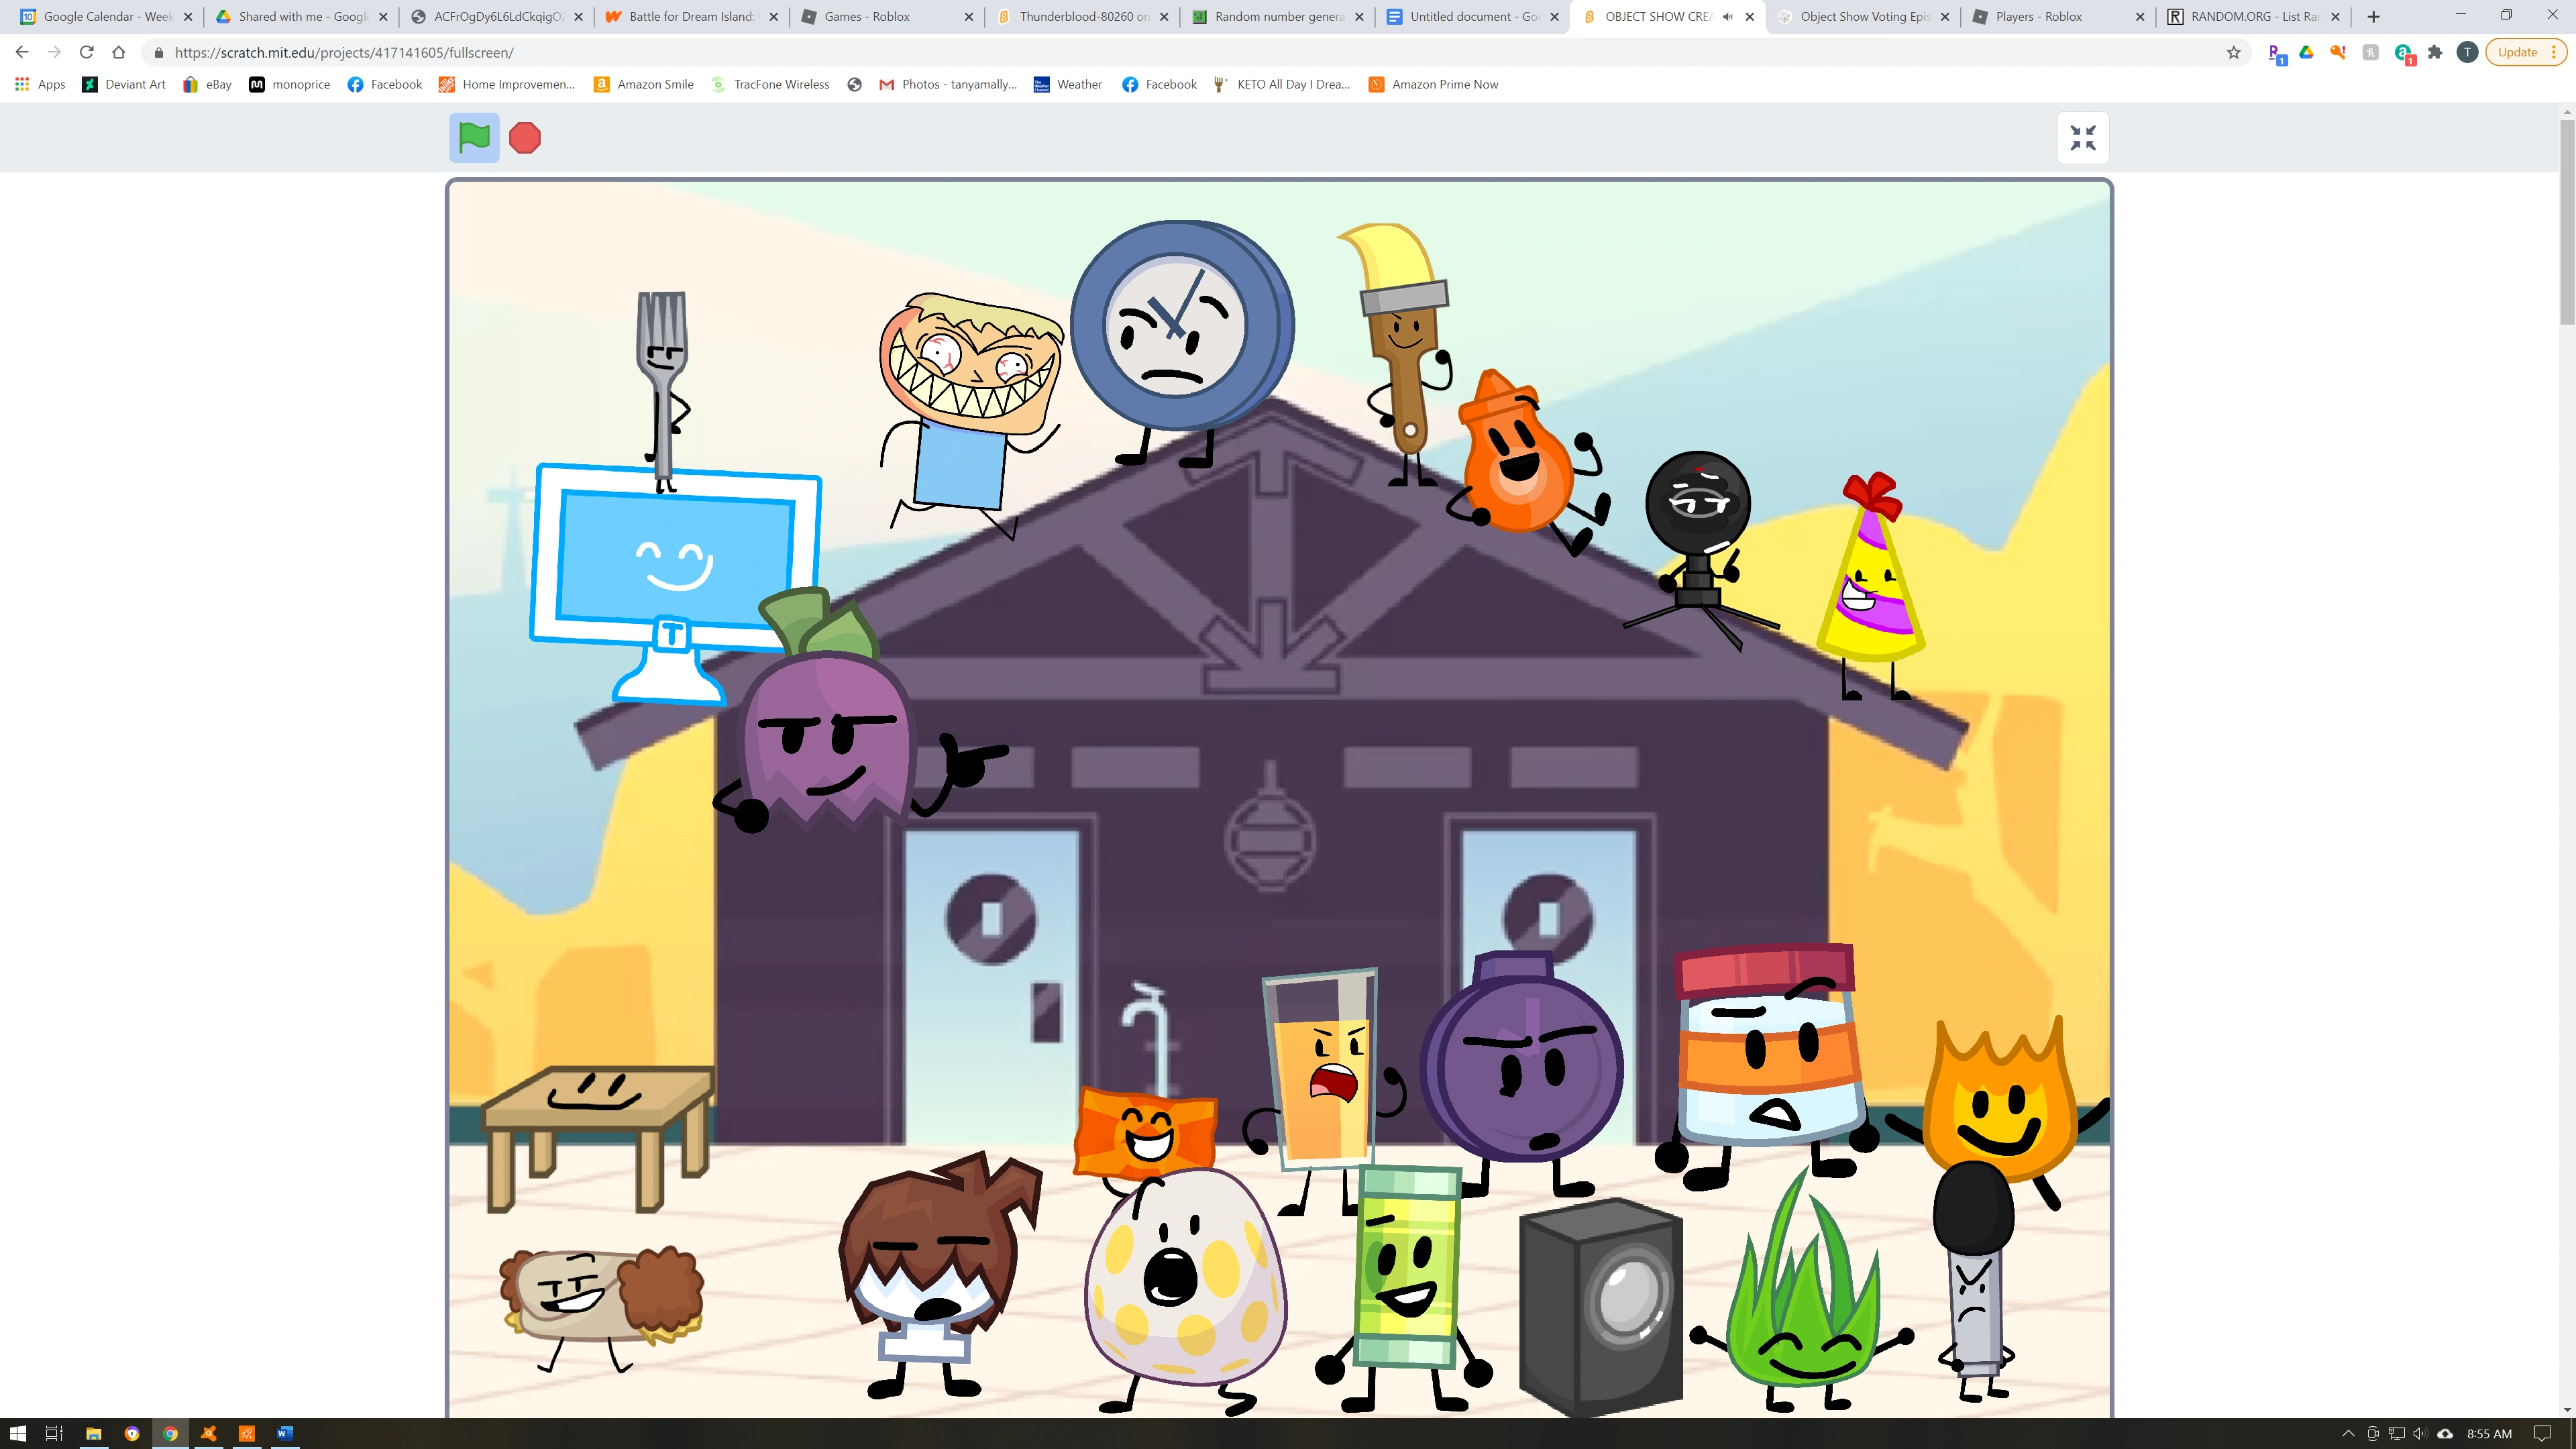2576x1449 pixels.
Task: Open the Extensions puzzle piece menu
Action: click(2435, 53)
